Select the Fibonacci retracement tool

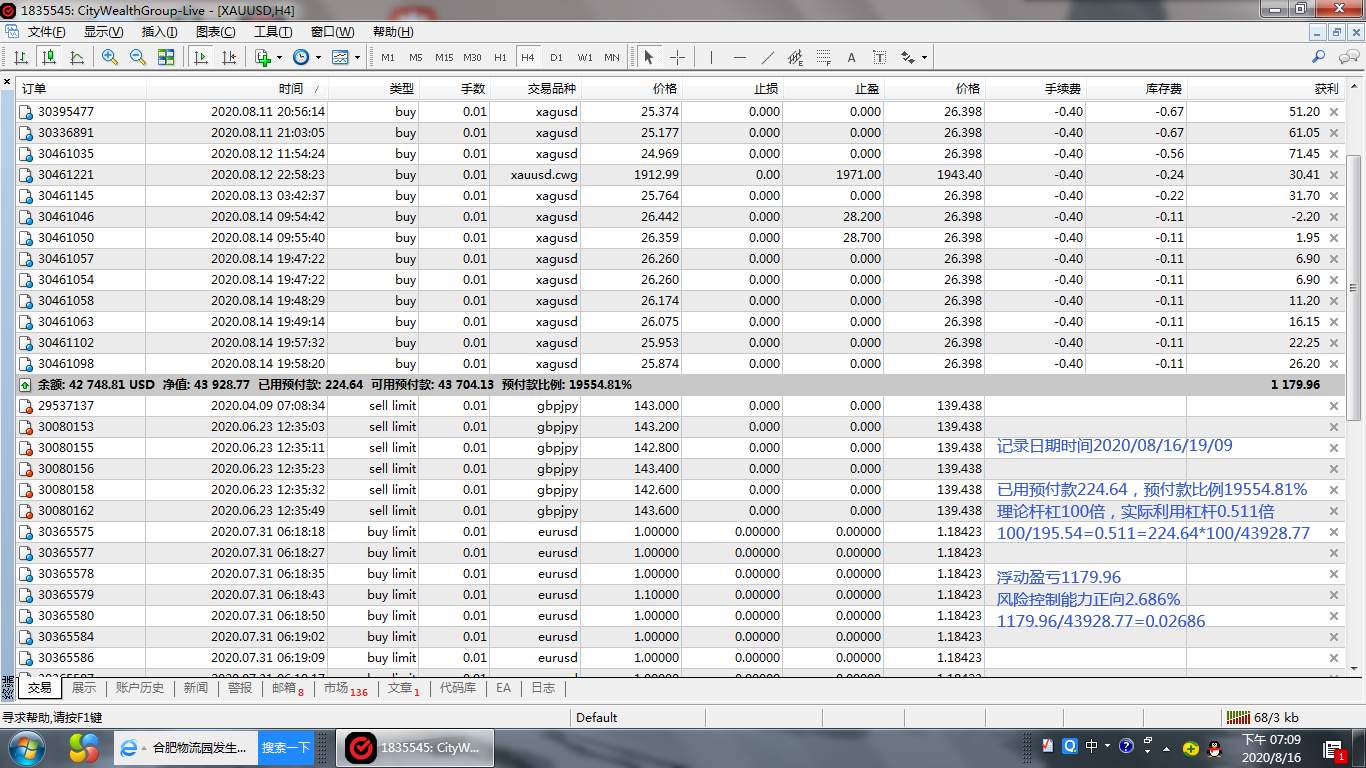click(823, 57)
